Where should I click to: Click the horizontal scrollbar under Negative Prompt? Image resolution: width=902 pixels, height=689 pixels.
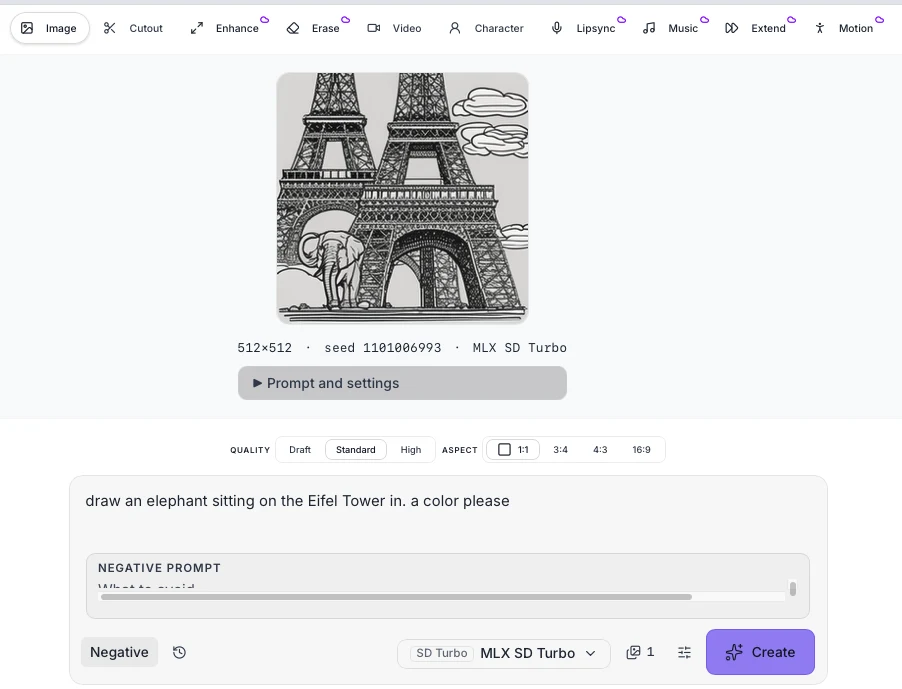point(396,597)
